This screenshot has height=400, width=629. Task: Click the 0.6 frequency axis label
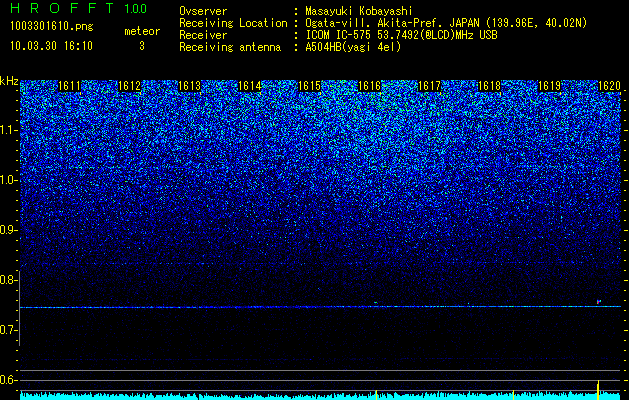pyautogui.click(x=9, y=380)
